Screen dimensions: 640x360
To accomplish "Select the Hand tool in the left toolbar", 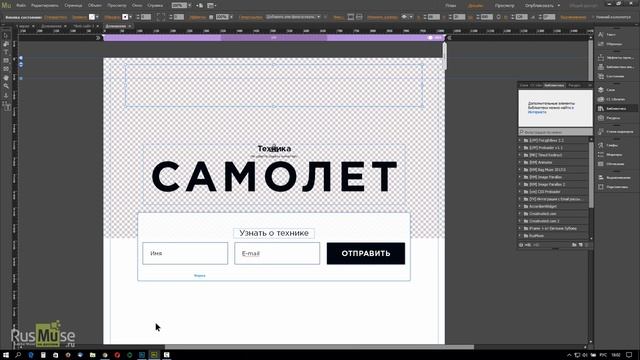I will (6, 78).
